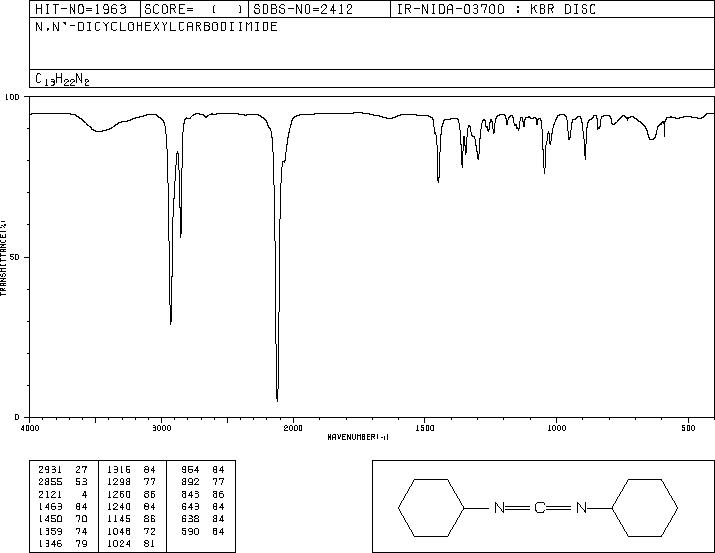The image size is (715, 553).
Task: Select the peak table value 1316
Action: (119, 470)
